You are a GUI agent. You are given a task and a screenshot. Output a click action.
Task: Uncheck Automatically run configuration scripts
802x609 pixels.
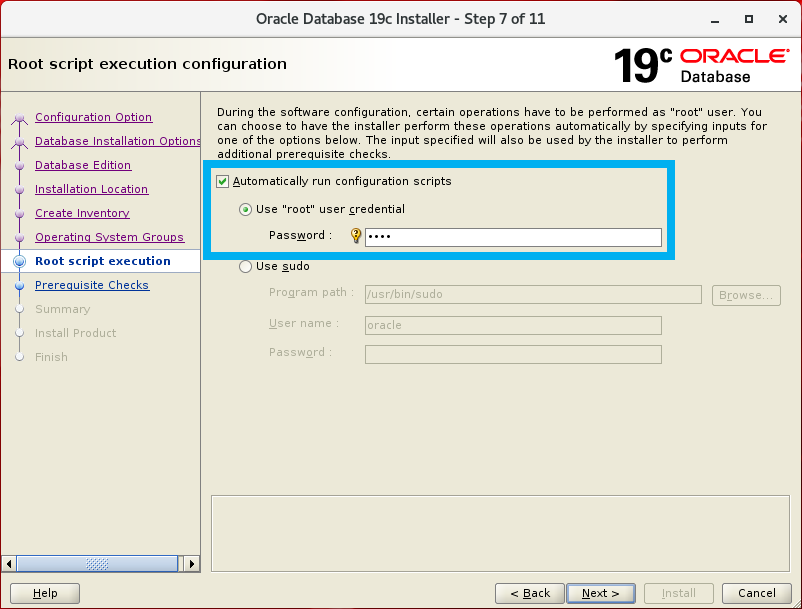(x=222, y=182)
